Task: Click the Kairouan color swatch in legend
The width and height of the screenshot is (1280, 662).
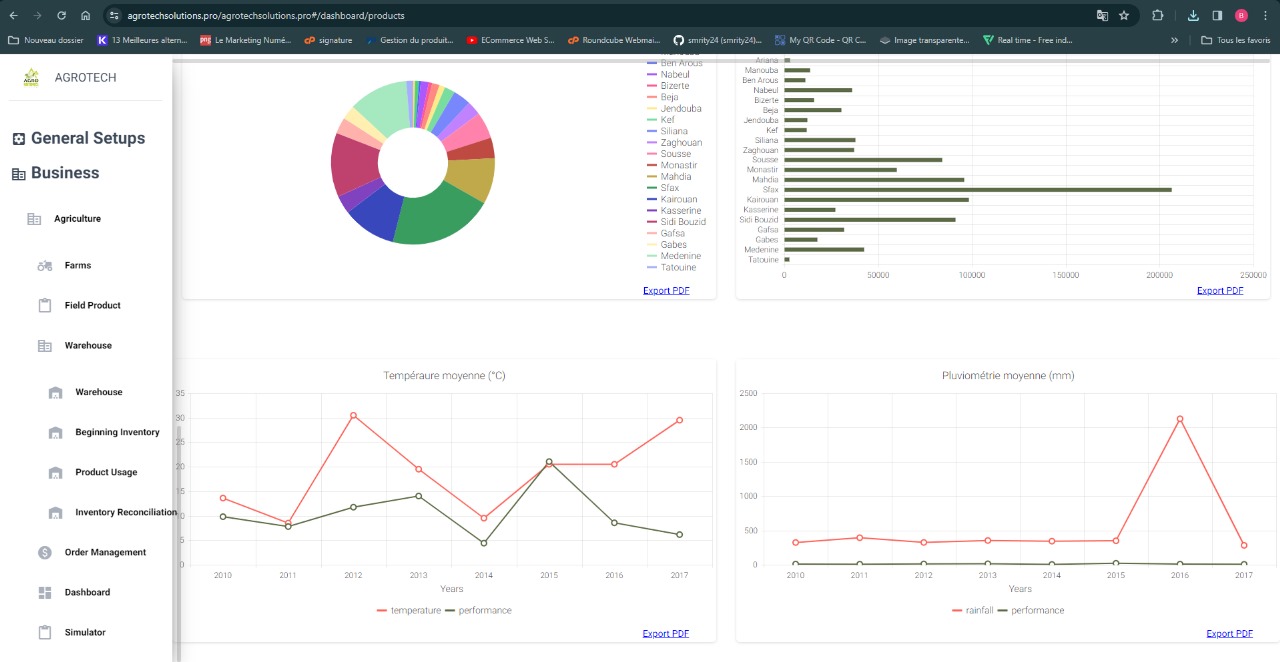Action: pyautogui.click(x=652, y=200)
